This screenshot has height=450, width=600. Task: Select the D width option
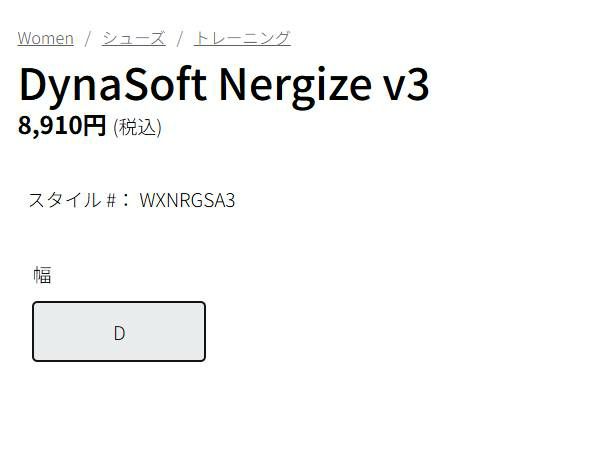pyautogui.click(x=119, y=331)
